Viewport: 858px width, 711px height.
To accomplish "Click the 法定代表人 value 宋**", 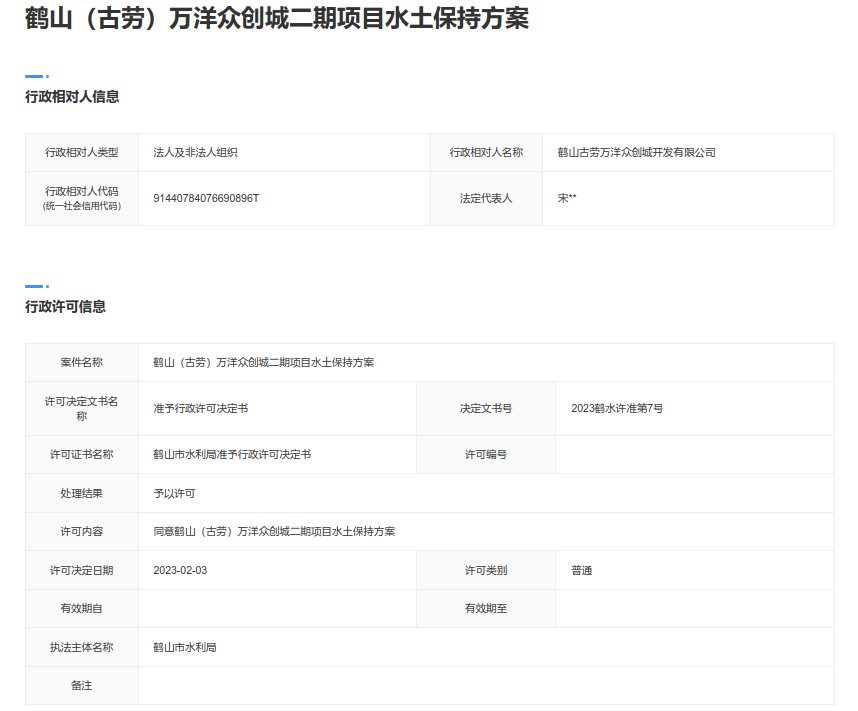I will tap(567, 198).
